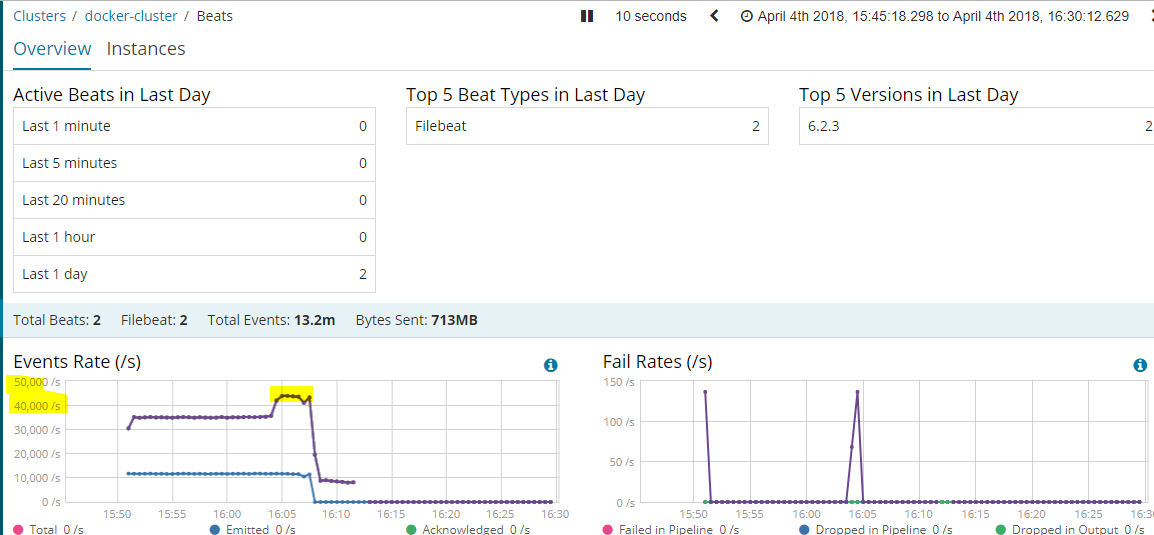Click the previous time range arrow

click(714, 16)
